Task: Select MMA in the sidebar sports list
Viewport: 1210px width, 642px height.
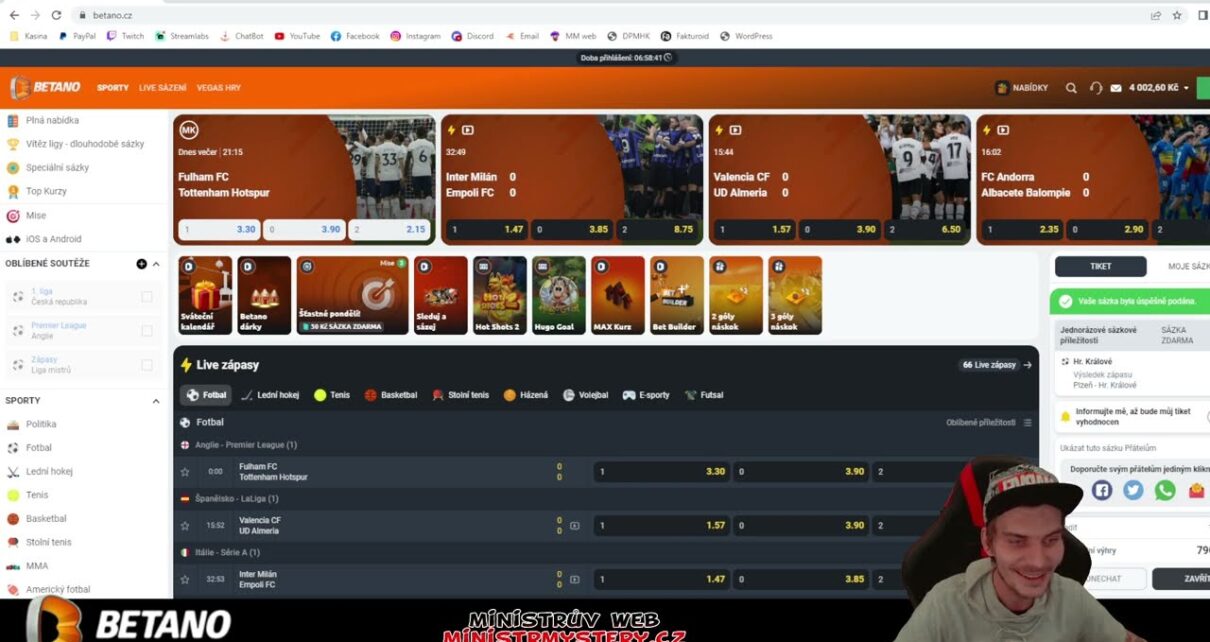Action: [37, 566]
